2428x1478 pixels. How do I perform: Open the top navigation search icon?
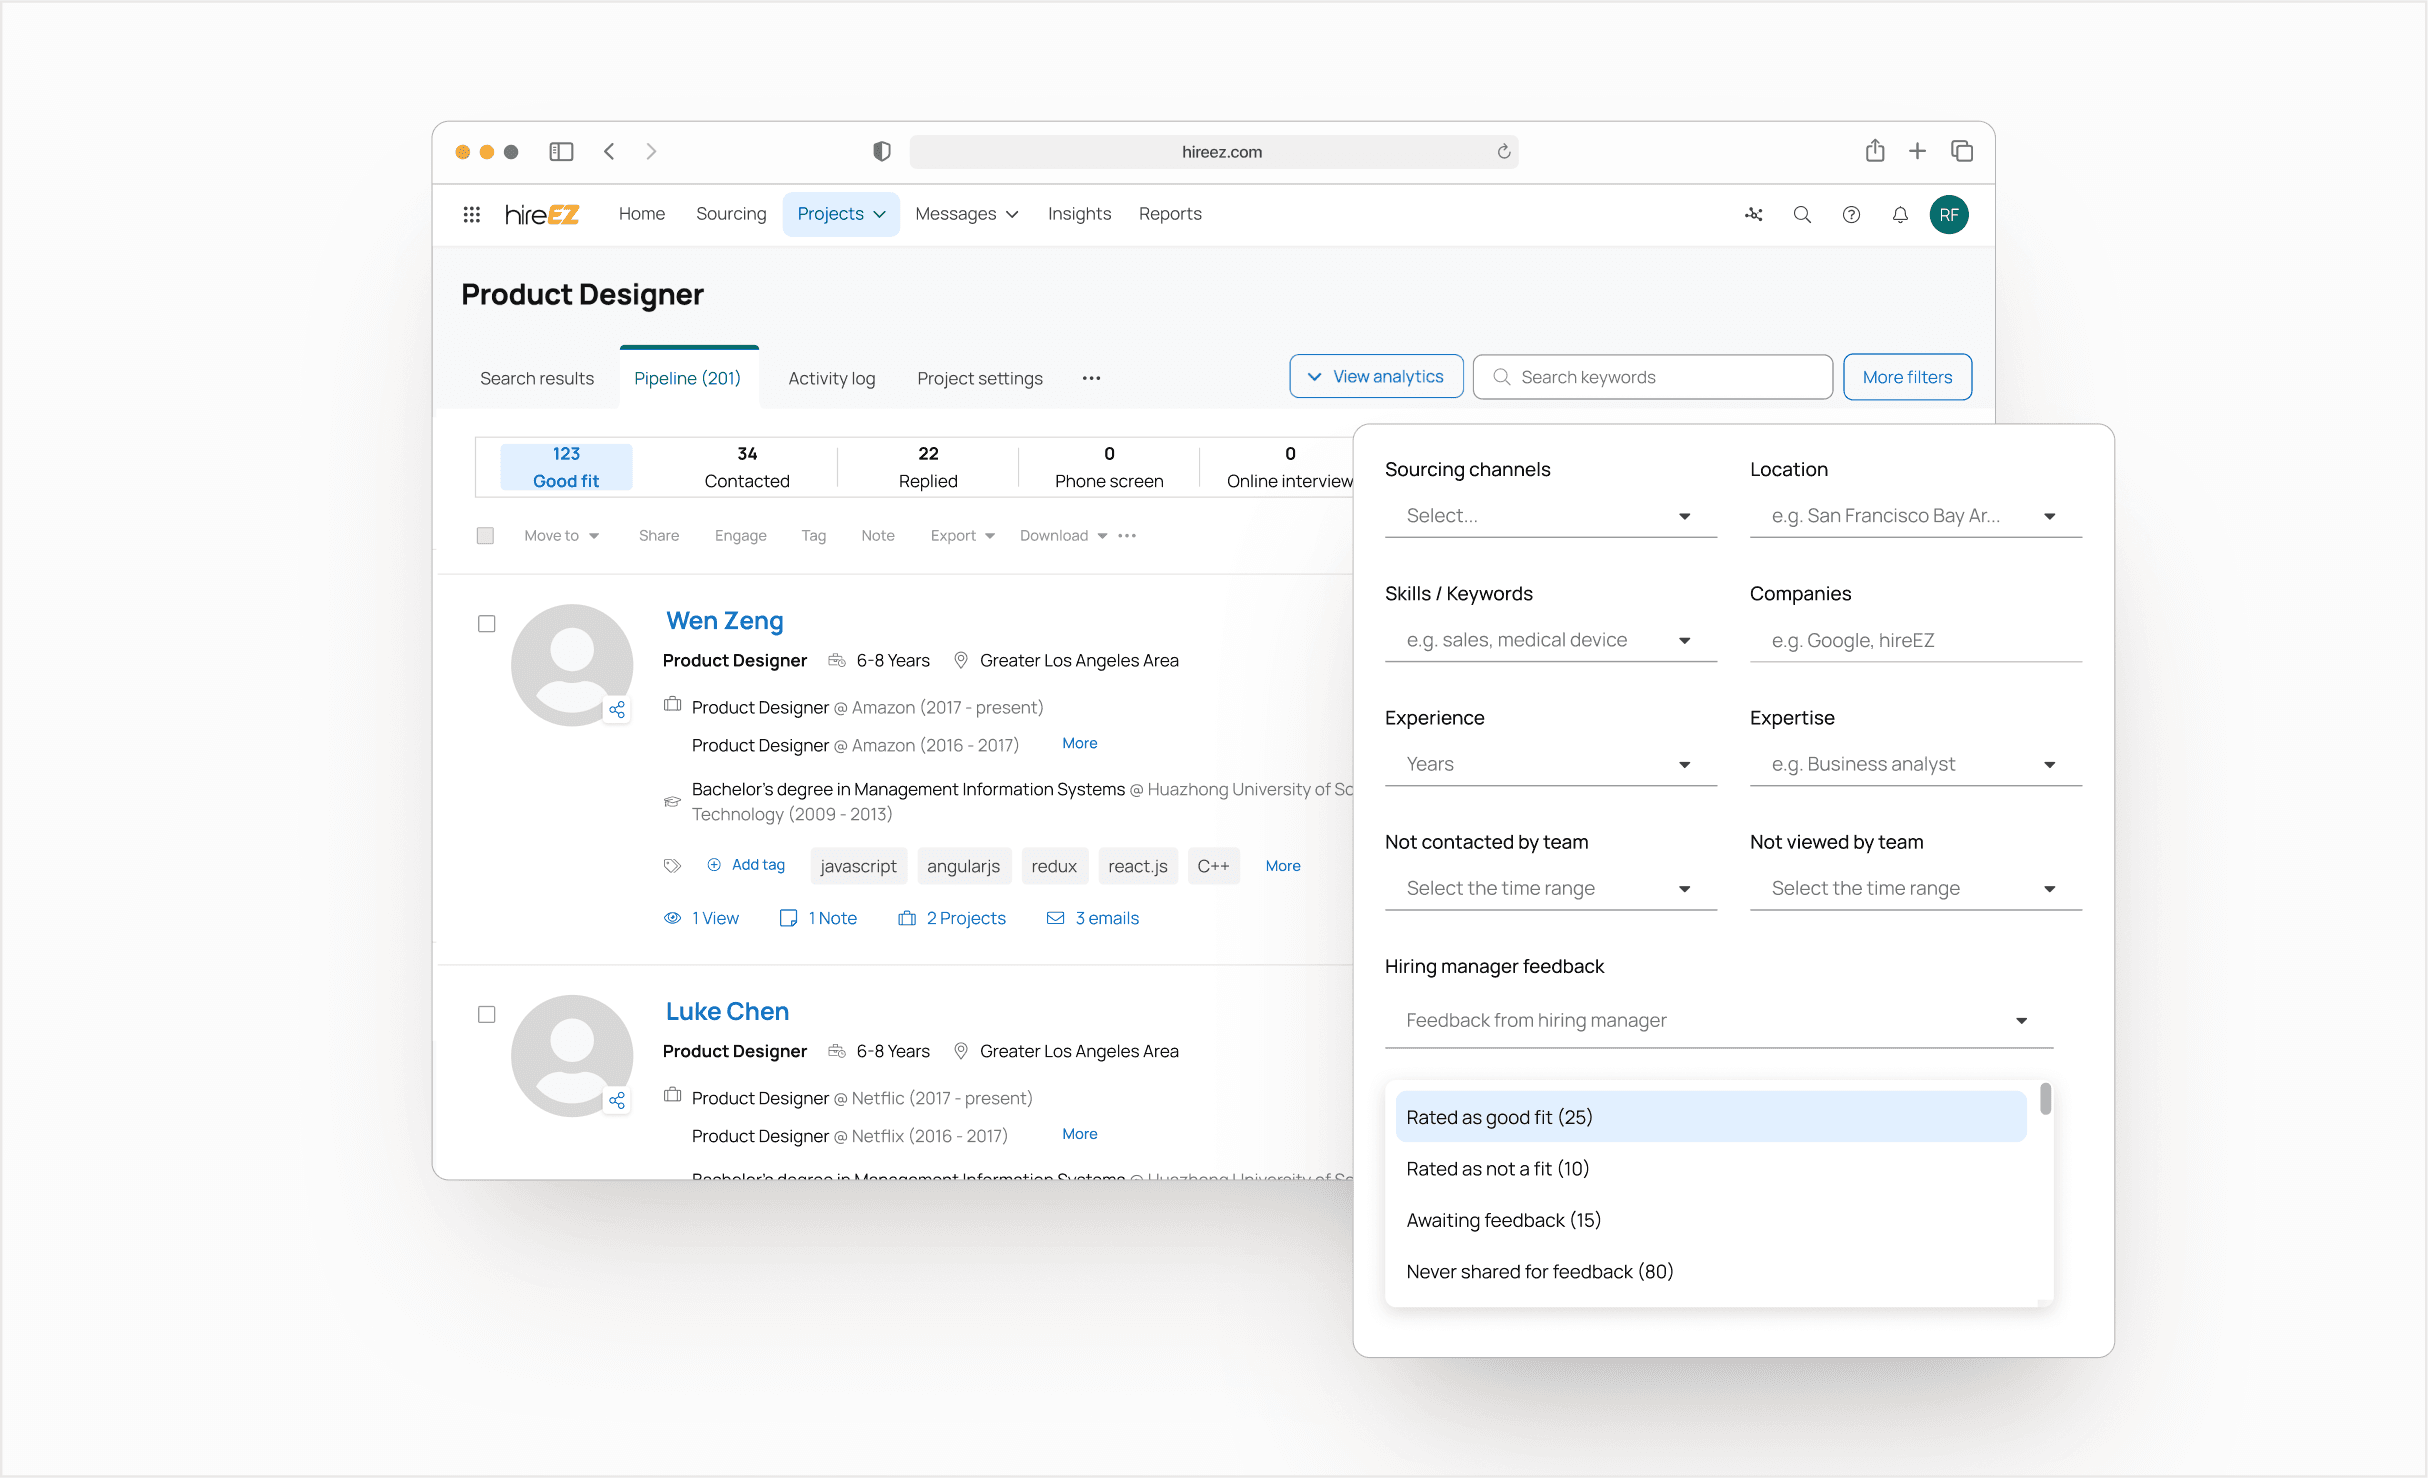coord(1802,214)
